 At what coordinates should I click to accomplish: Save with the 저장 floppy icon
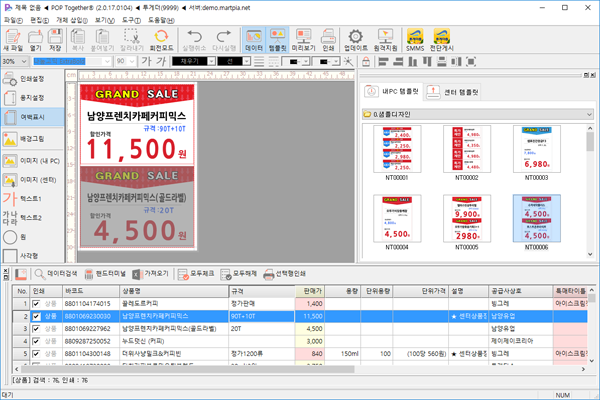[55, 40]
